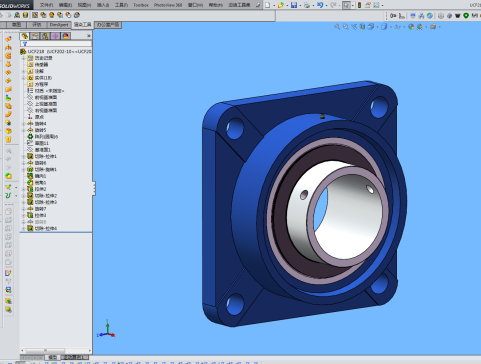Click the Open file folder icon
Image resolution: width=481 pixels, height=364 pixels.
point(281,5)
